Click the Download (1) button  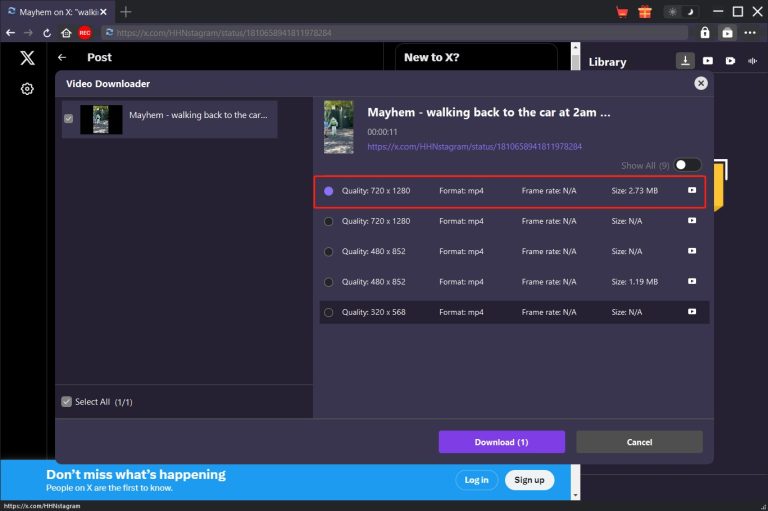(501, 442)
